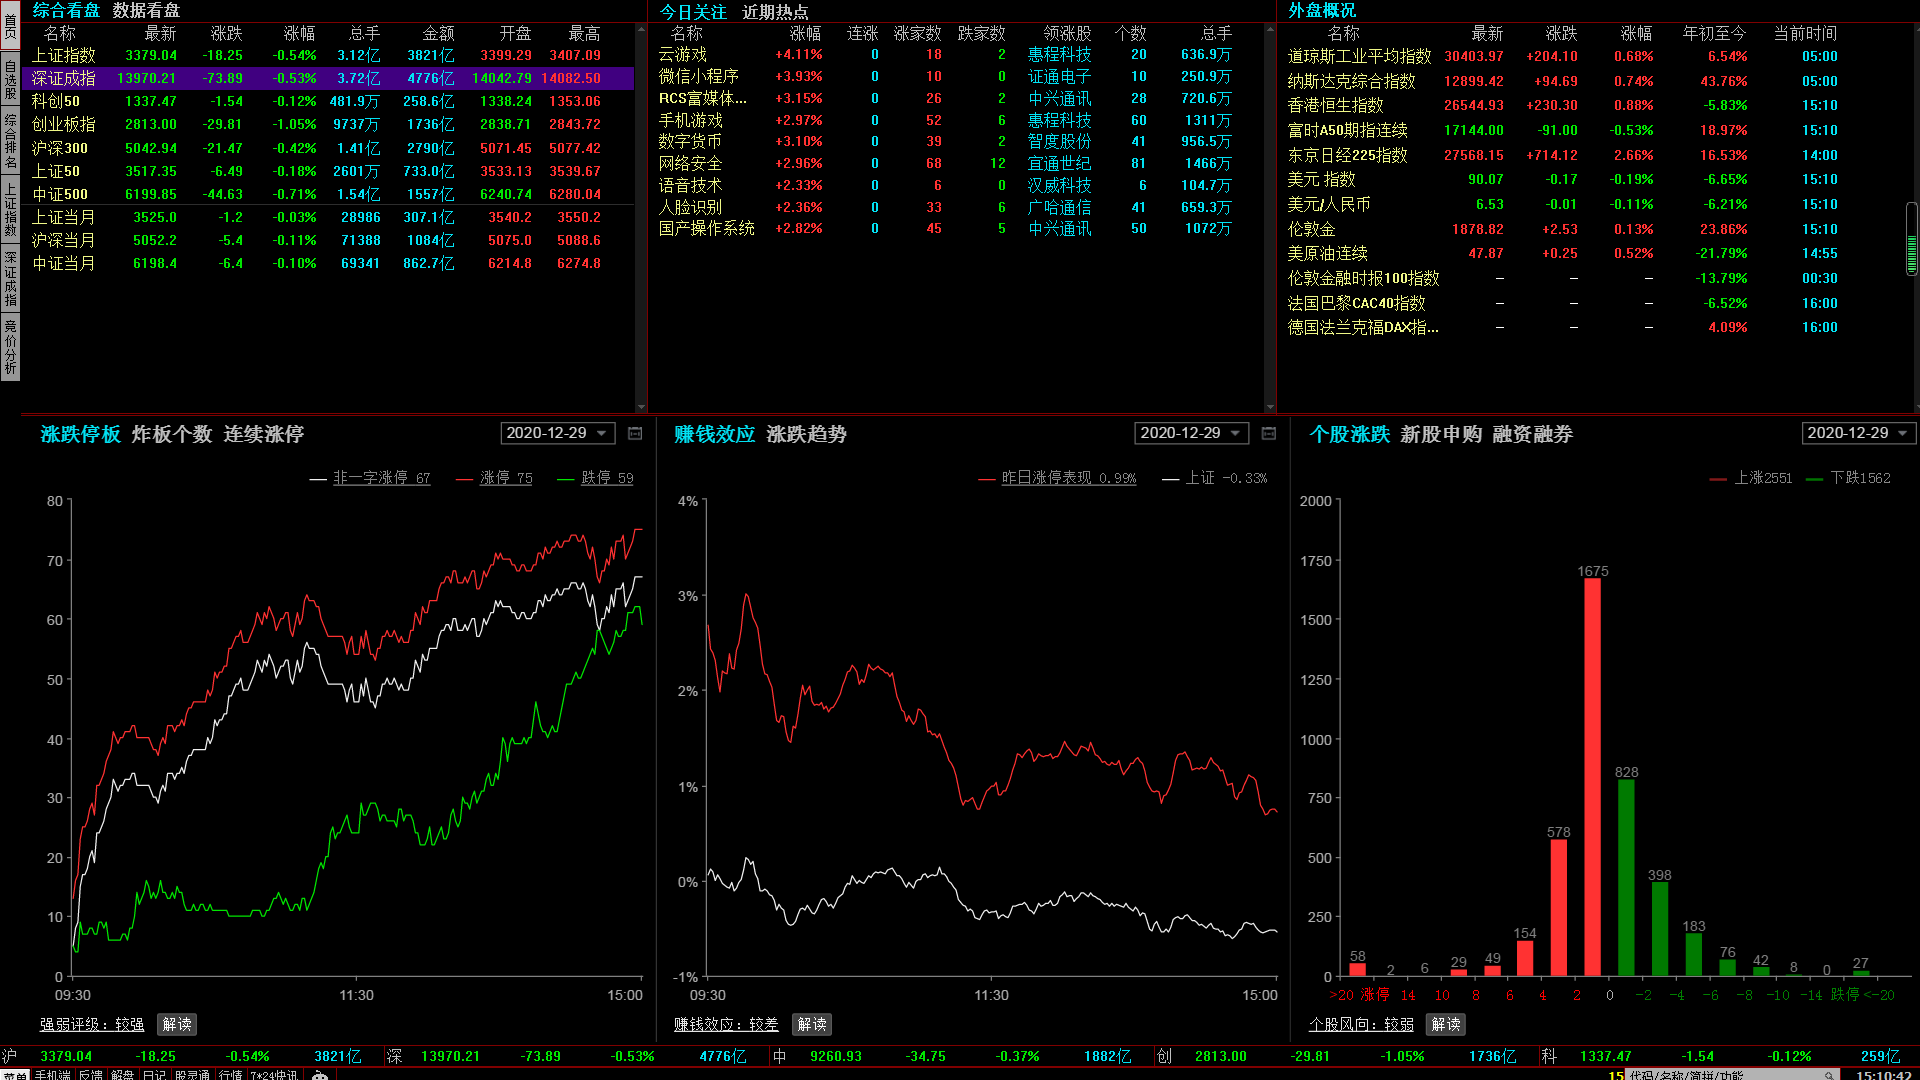
Task: Select the 中证500 row
Action: tap(328, 194)
